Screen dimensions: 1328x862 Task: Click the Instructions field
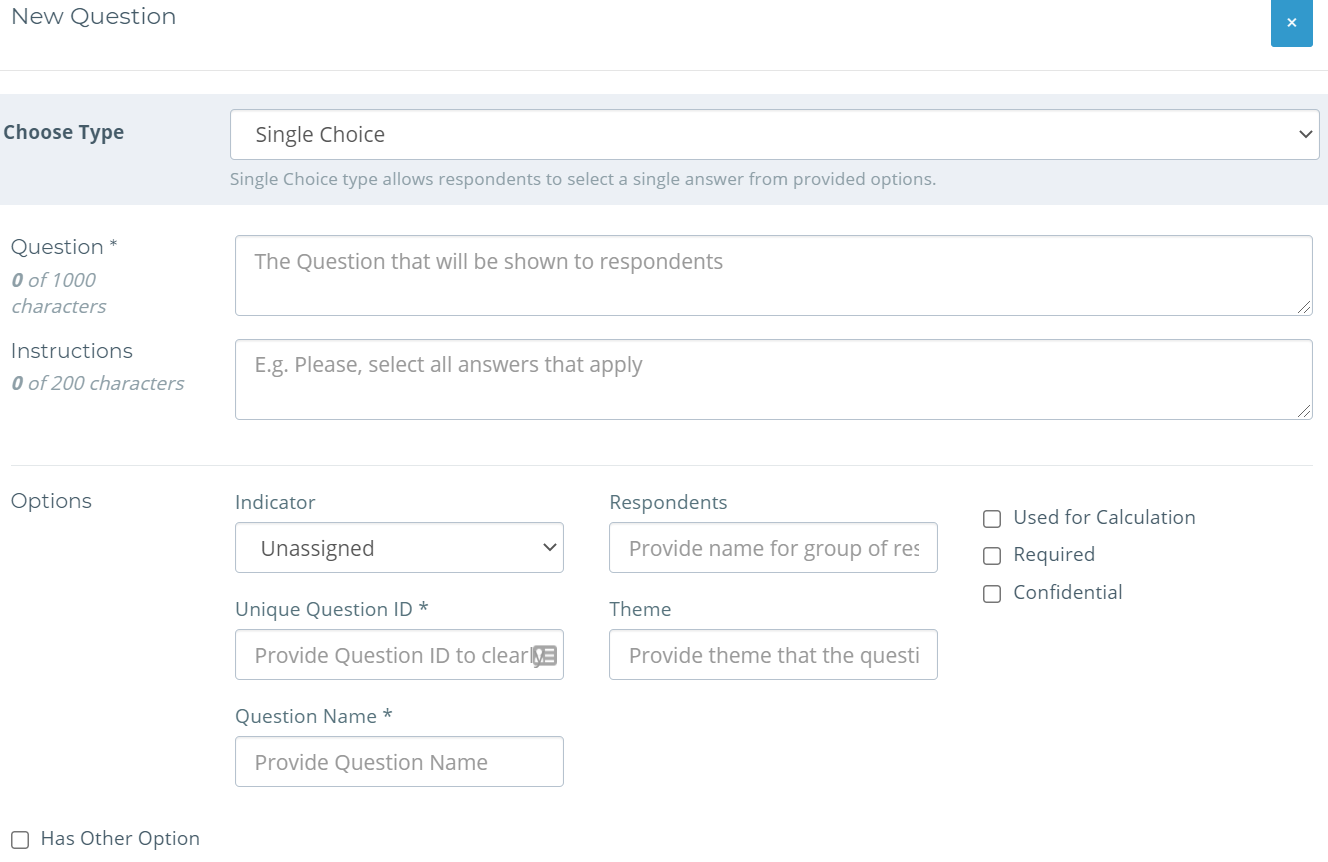[x=773, y=379]
